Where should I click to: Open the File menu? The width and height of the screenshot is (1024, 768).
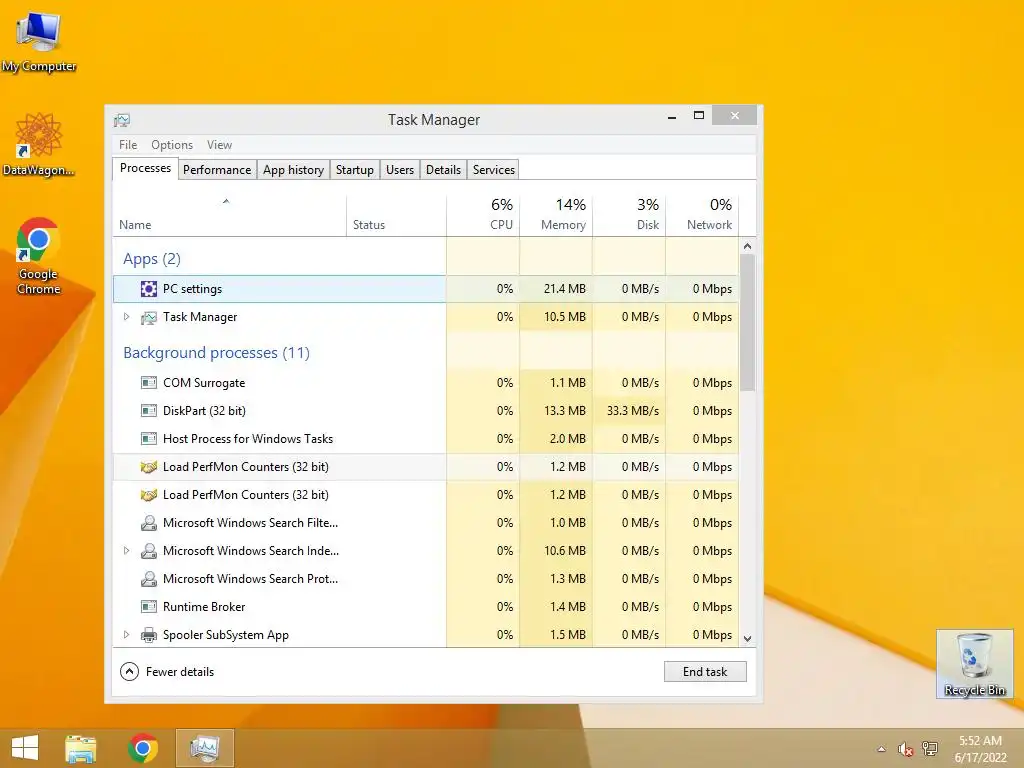(128, 145)
